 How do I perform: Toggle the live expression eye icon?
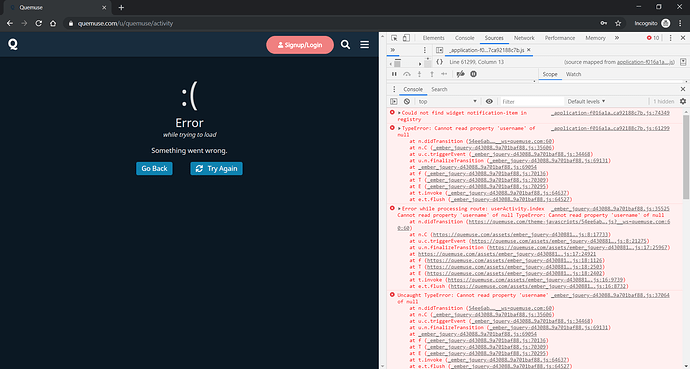[489, 102]
